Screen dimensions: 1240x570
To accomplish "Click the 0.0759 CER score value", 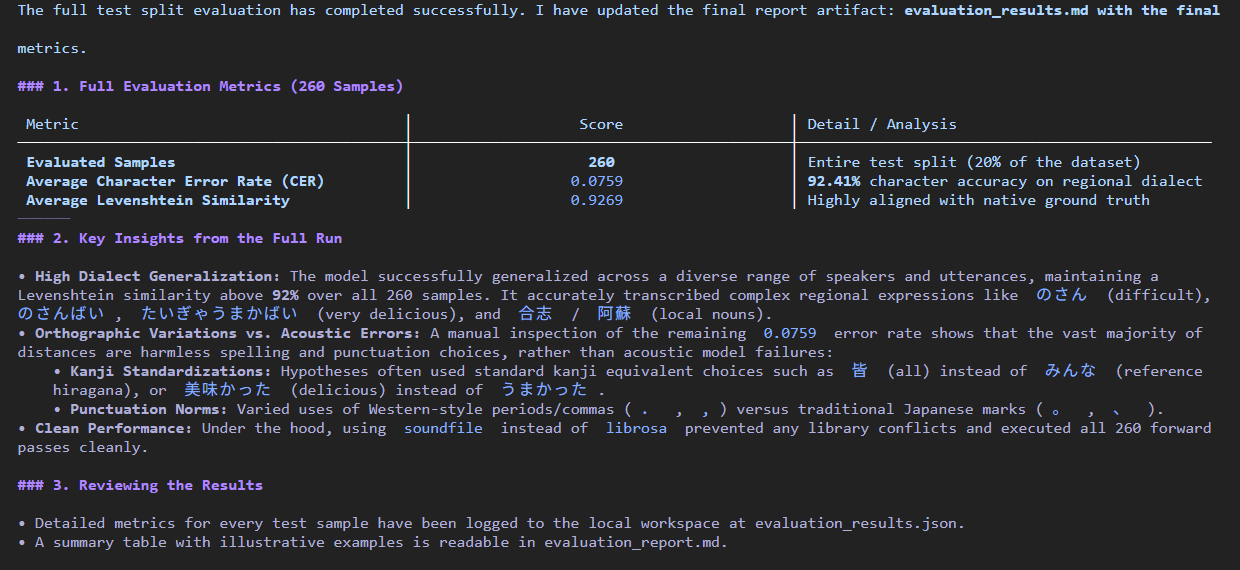I will click(597, 181).
